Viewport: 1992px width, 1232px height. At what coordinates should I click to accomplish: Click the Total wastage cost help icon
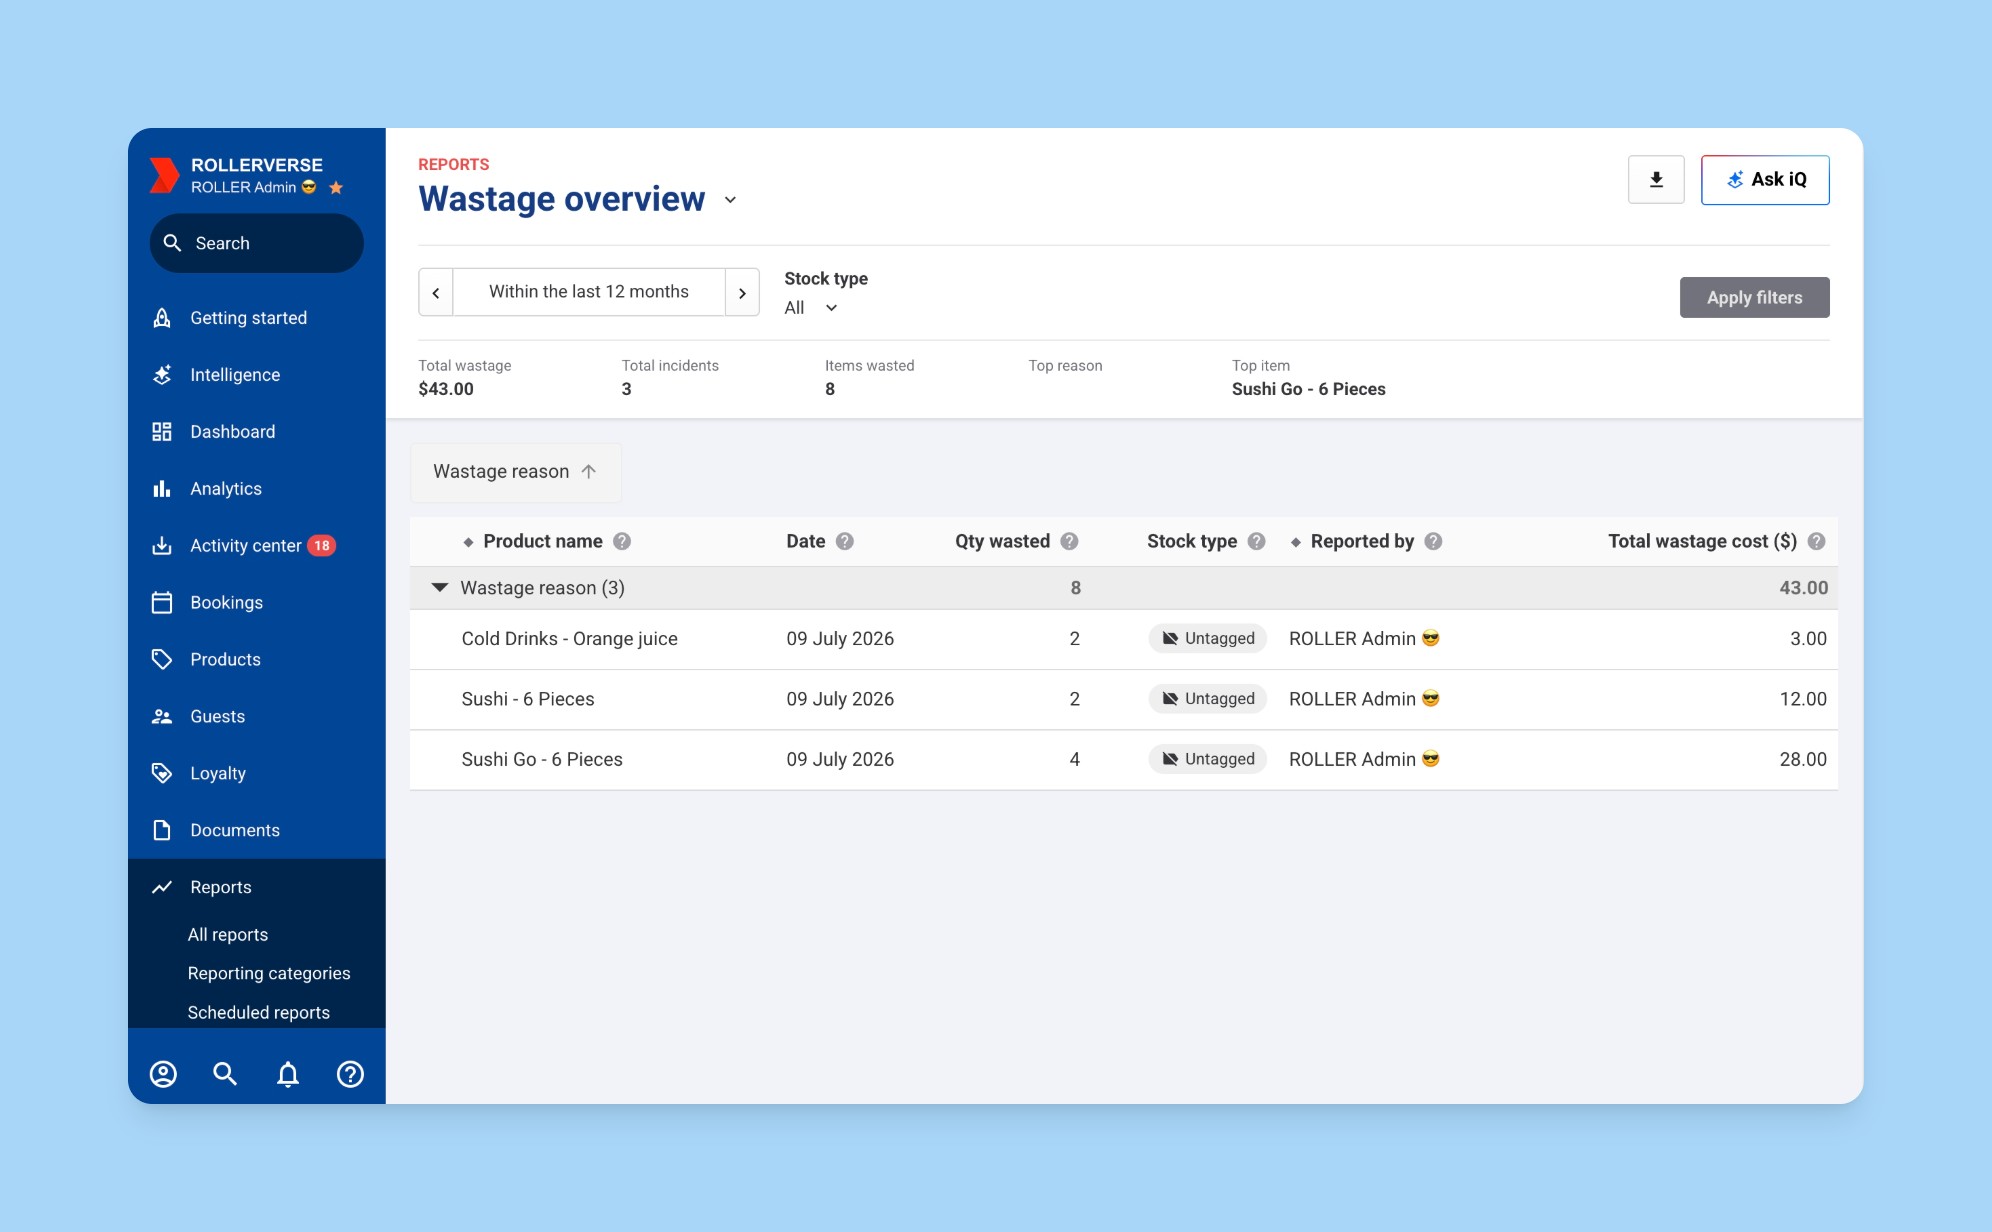tap(1817, 541)
